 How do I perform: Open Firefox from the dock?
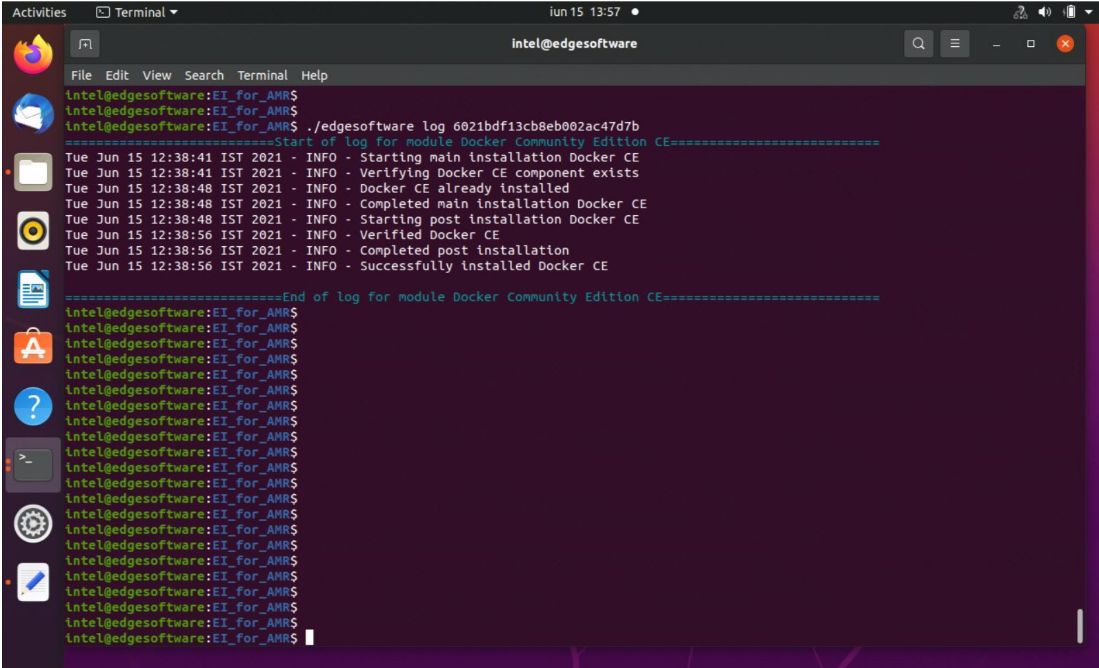33,55
